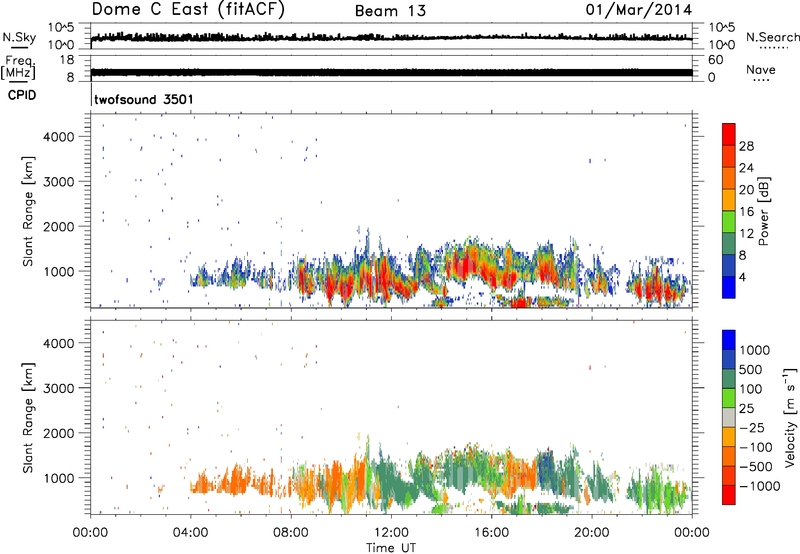This screenshot has width=800, height=554.
Task: Click the '3000' tick on the power panel
Action: pyautogui.click(x=59, y=182)
